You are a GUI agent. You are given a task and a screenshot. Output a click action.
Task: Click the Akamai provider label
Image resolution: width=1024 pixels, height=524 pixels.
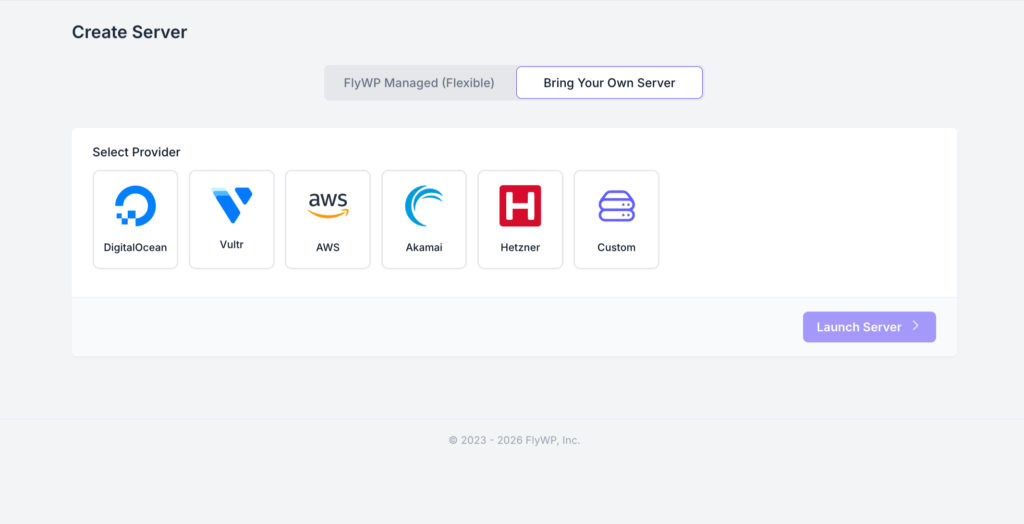tap(424, 247)
